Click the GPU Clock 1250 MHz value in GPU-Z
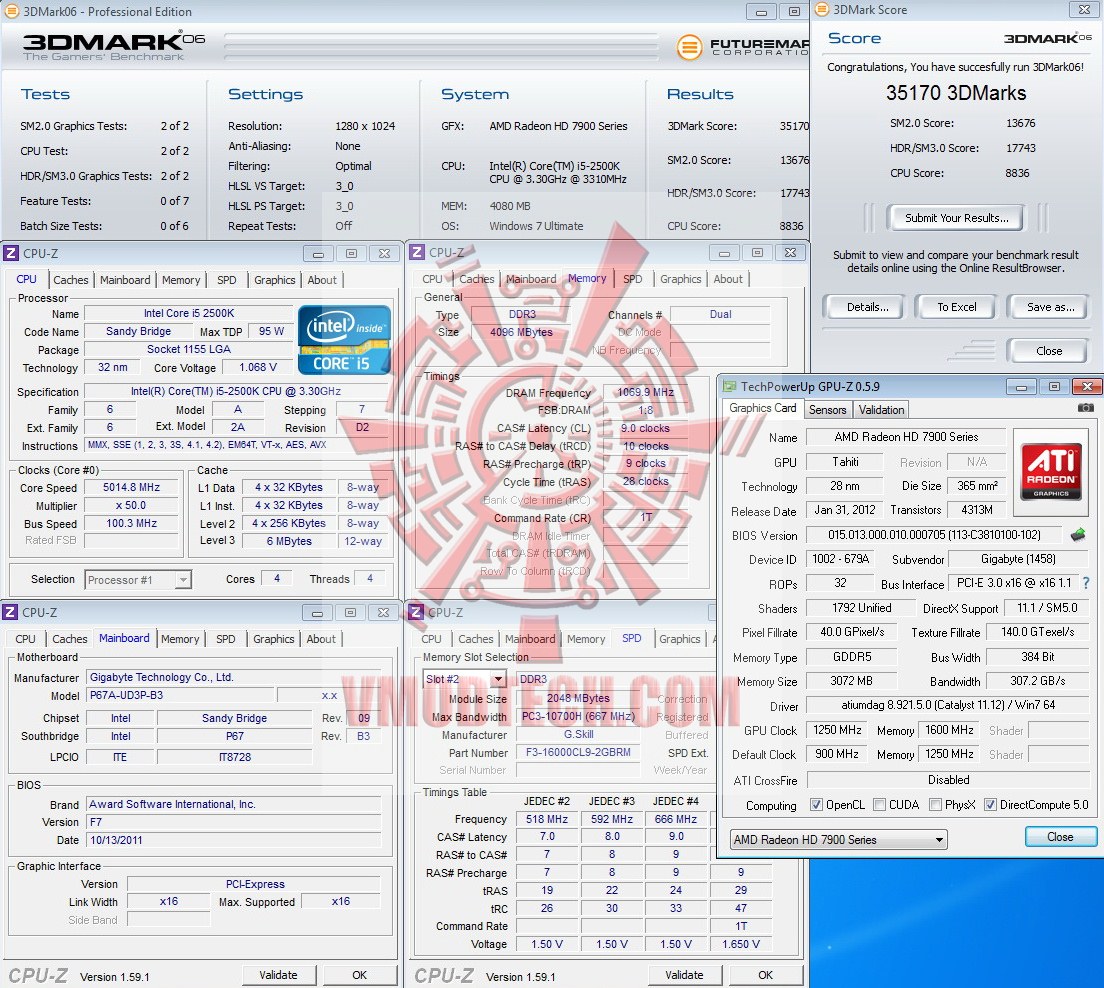 [x=837, y=730]
